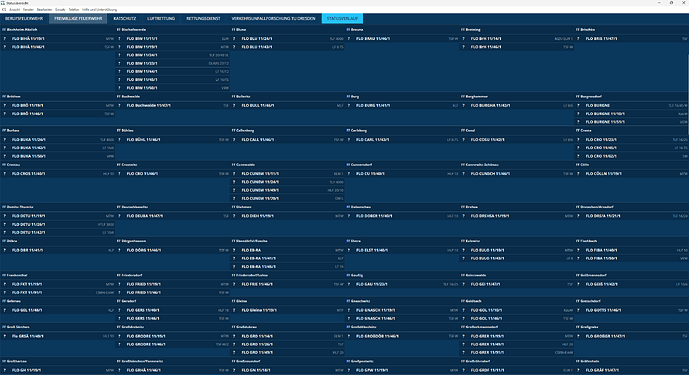The image size is (689, 375).
Task: Click status '?' of FLO FRIE row
Action: [234, 284]
